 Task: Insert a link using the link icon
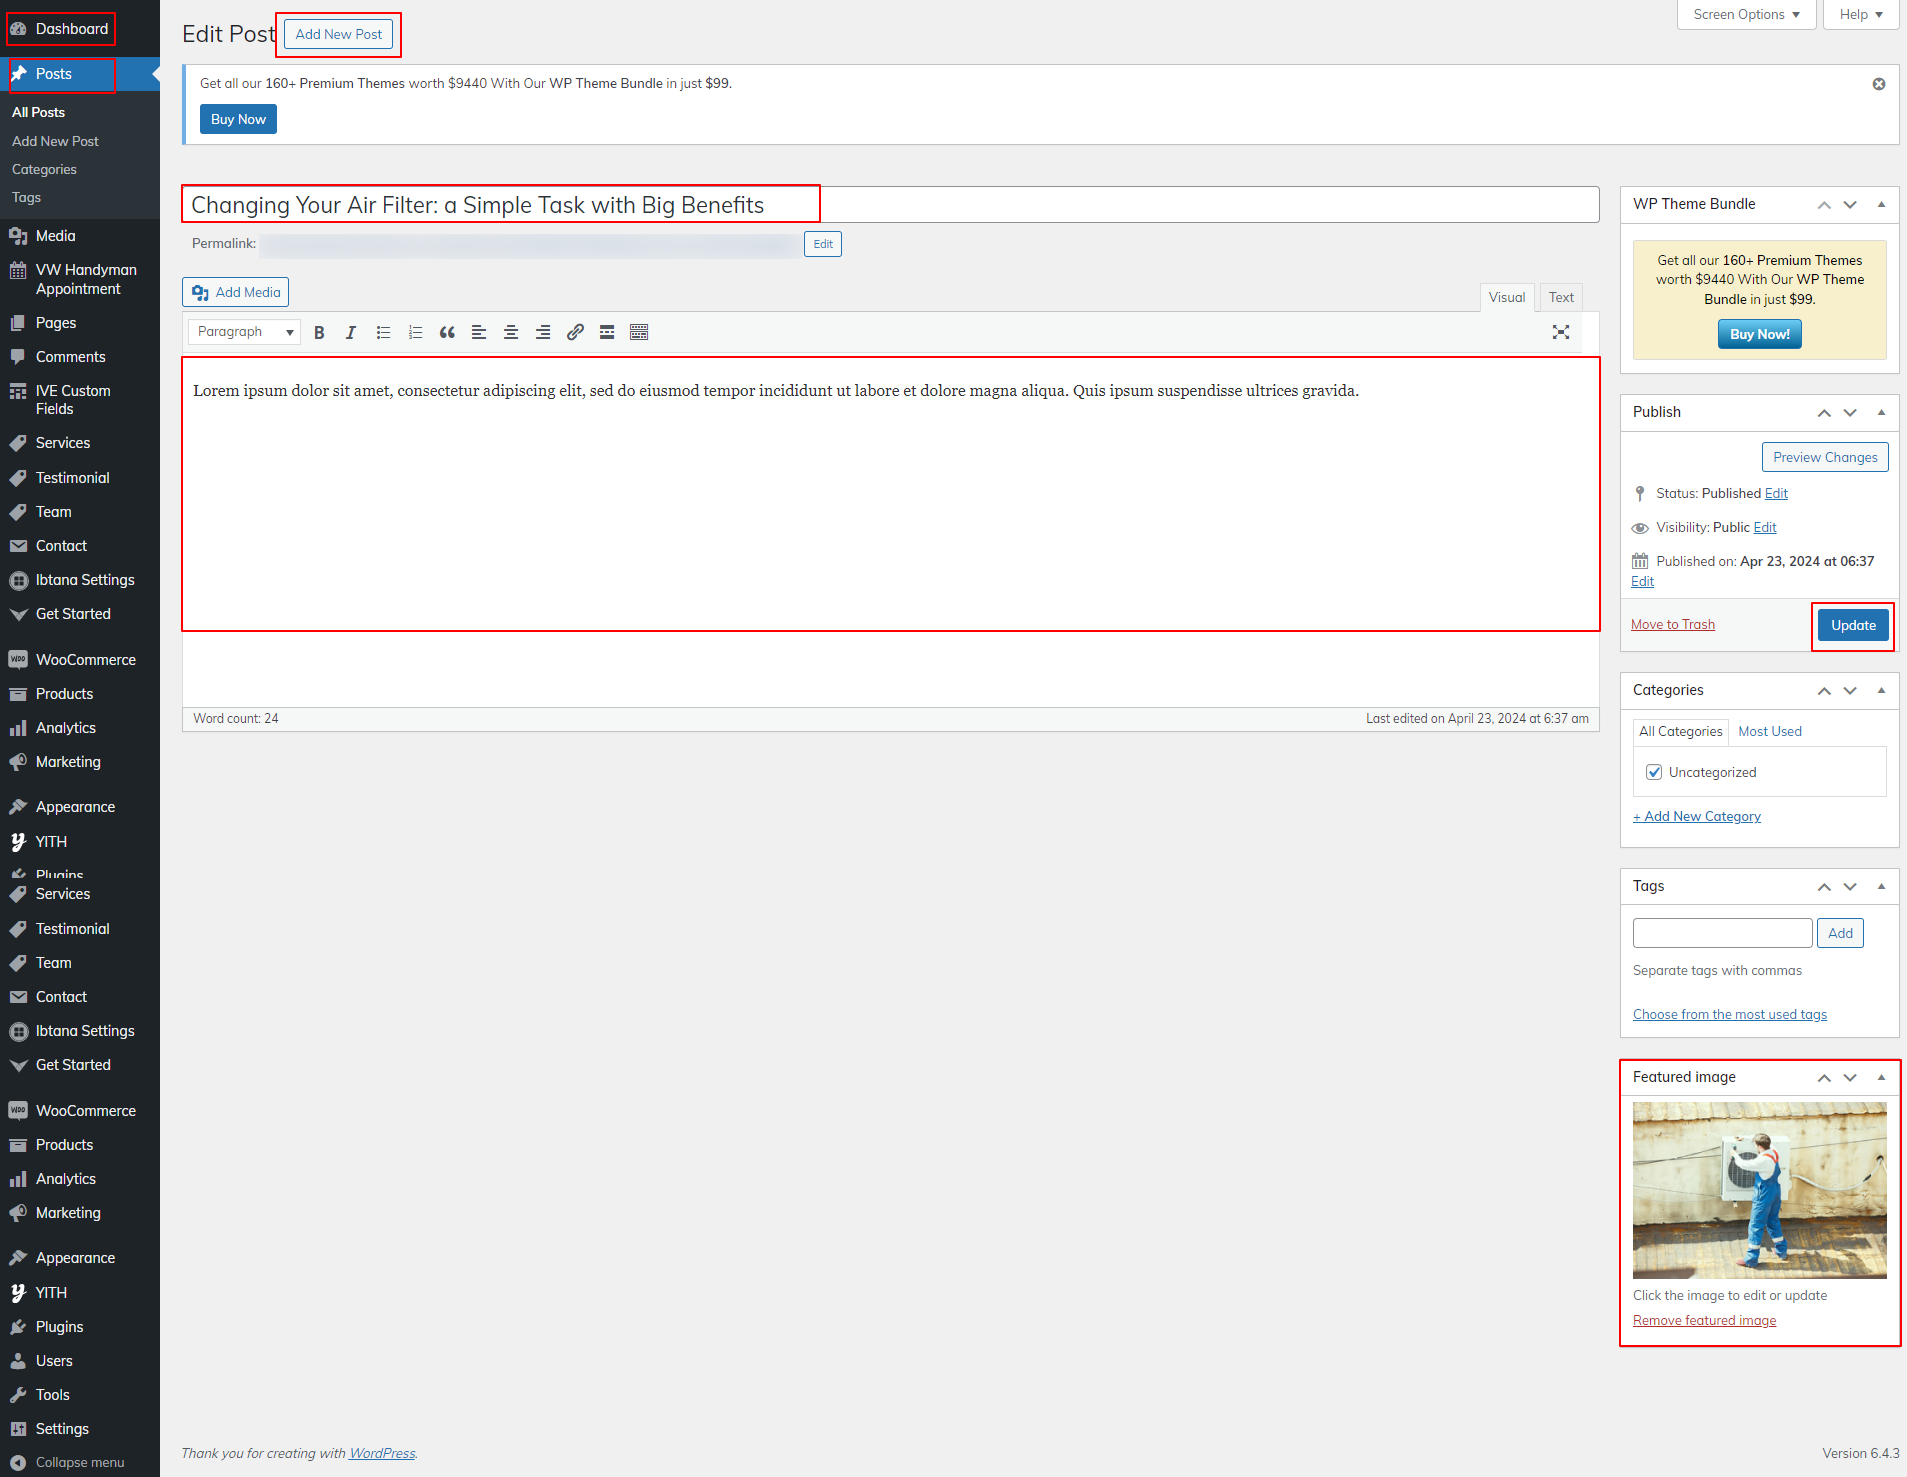click(575, 333)
